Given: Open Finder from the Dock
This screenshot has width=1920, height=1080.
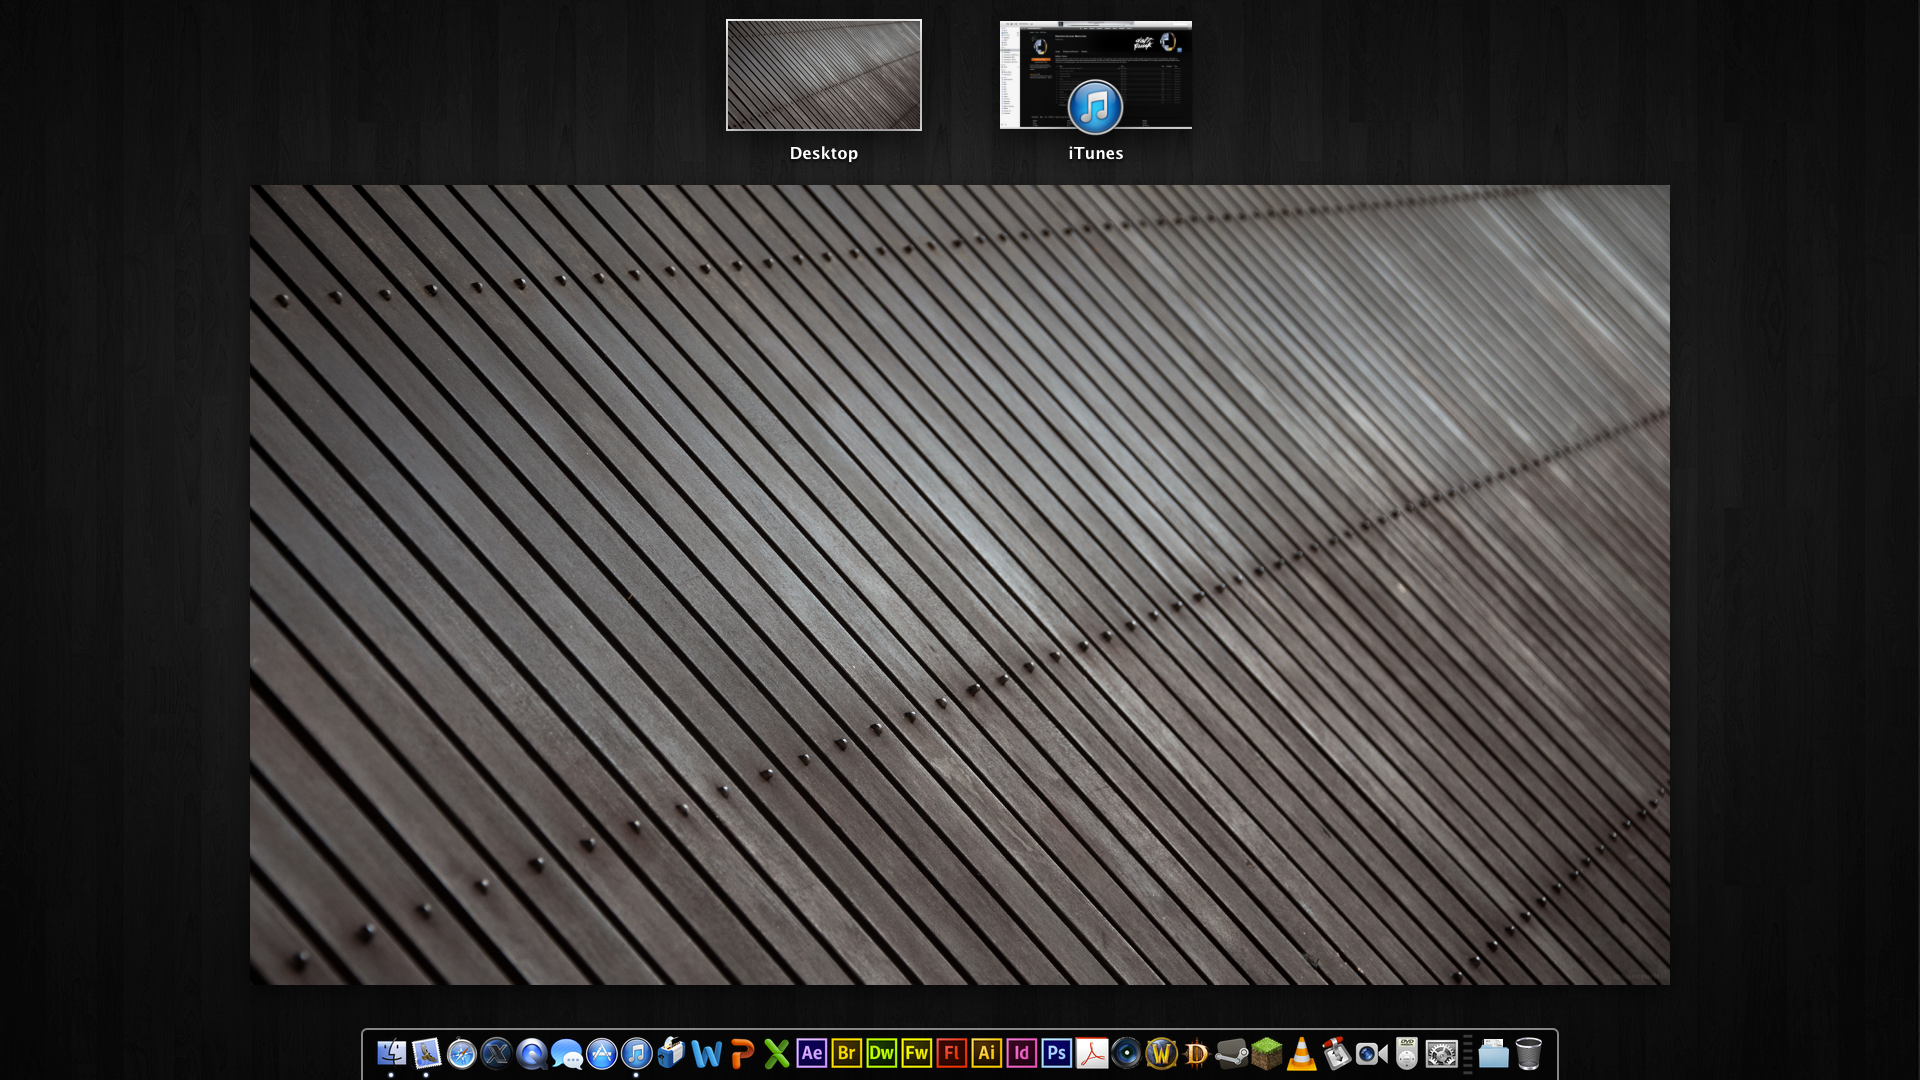Looking at the screenshot, I should [x=391, y=1053].
